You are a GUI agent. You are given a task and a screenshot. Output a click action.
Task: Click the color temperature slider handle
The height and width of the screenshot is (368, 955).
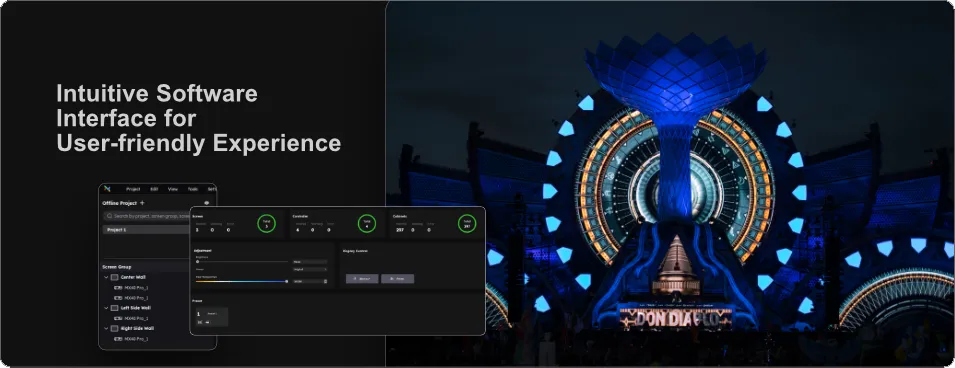click(287, 281)
